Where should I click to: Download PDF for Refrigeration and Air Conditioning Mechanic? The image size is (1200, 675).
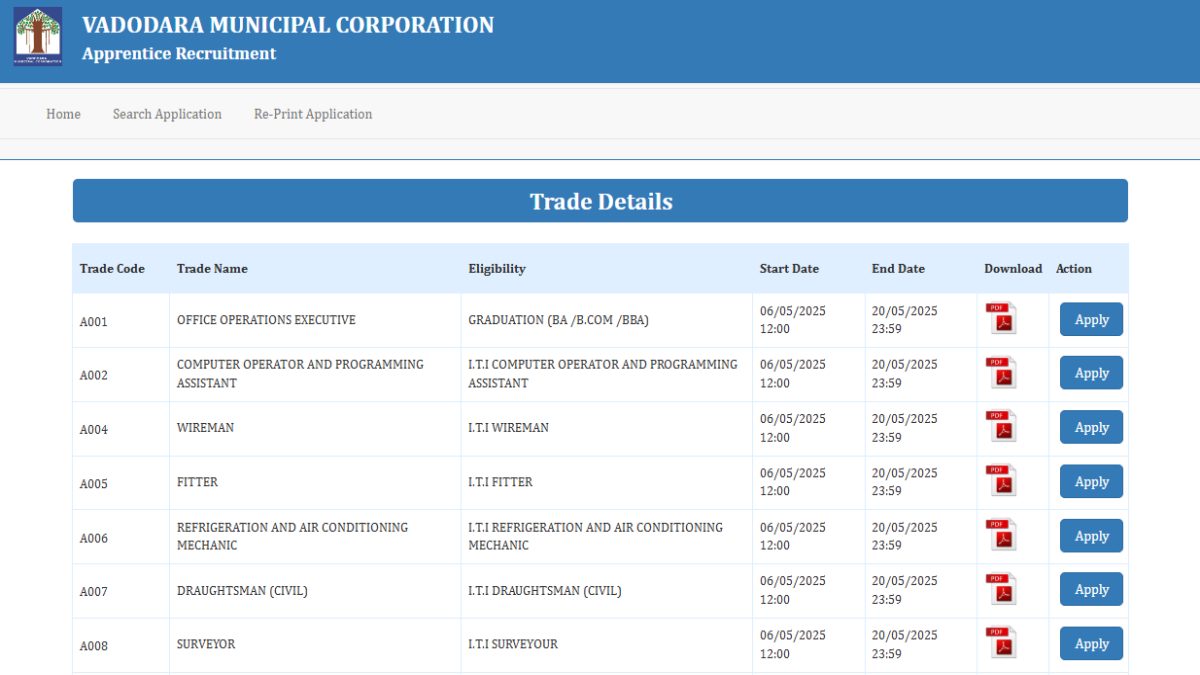[1001, 535]
